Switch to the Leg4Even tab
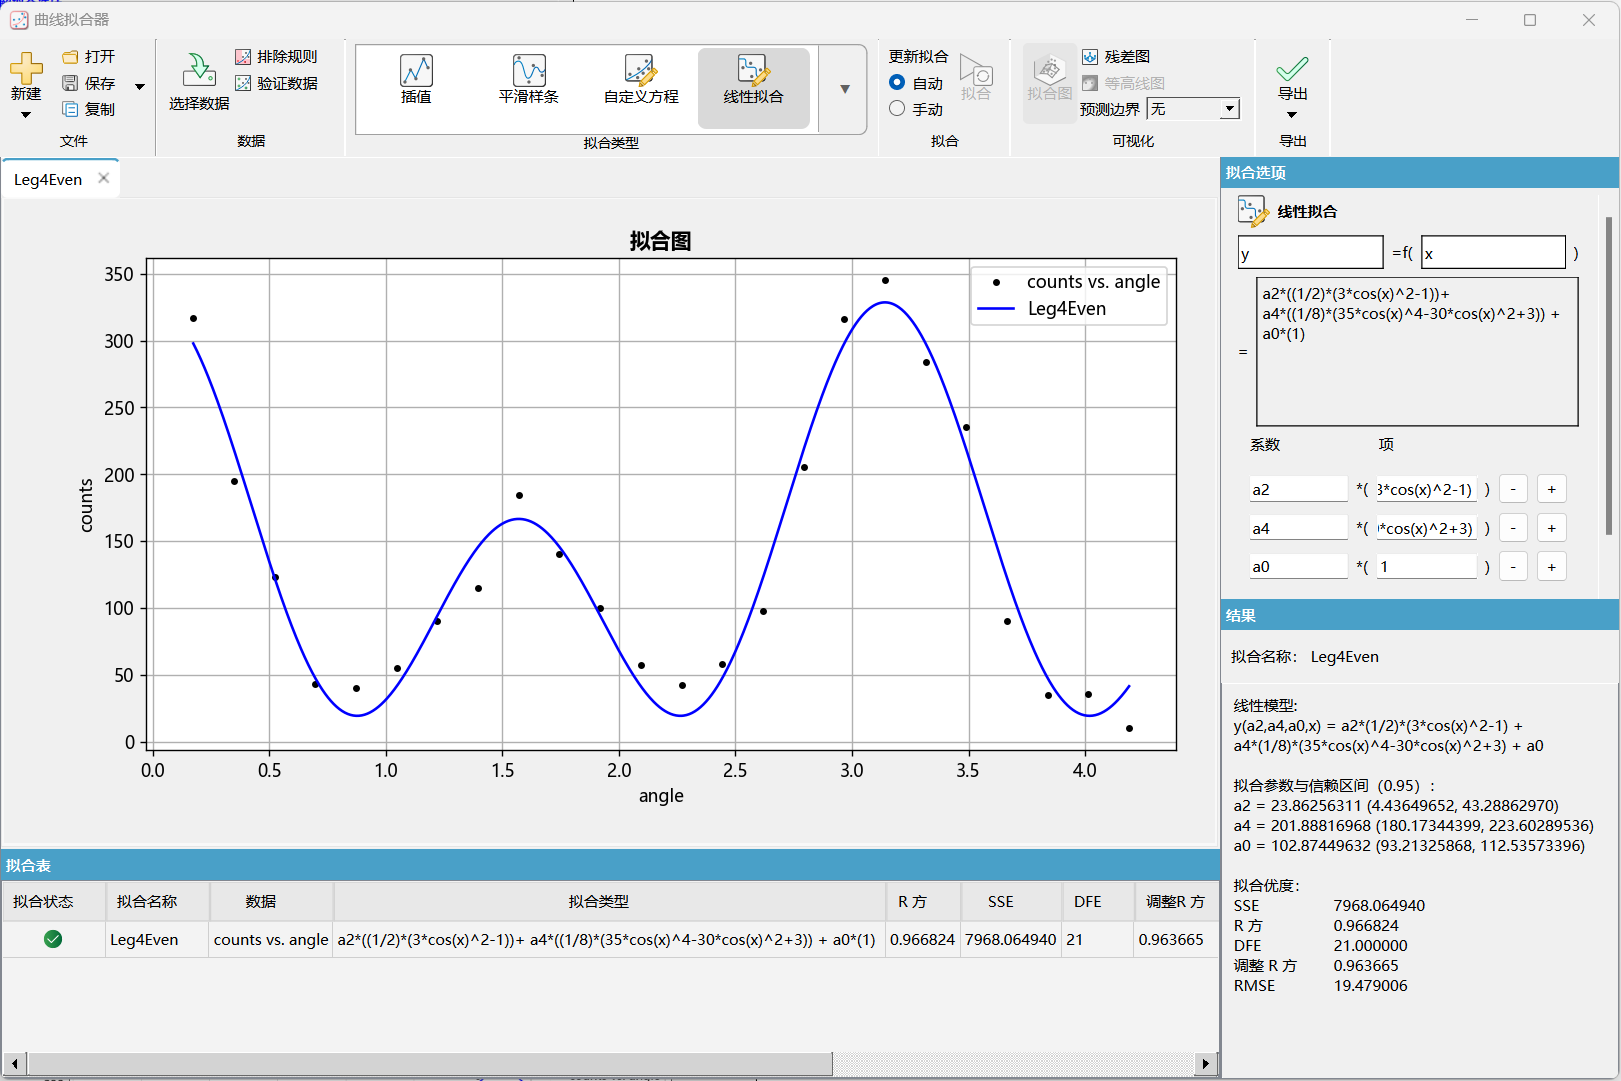The image size is (1621, 1081). 48,180
